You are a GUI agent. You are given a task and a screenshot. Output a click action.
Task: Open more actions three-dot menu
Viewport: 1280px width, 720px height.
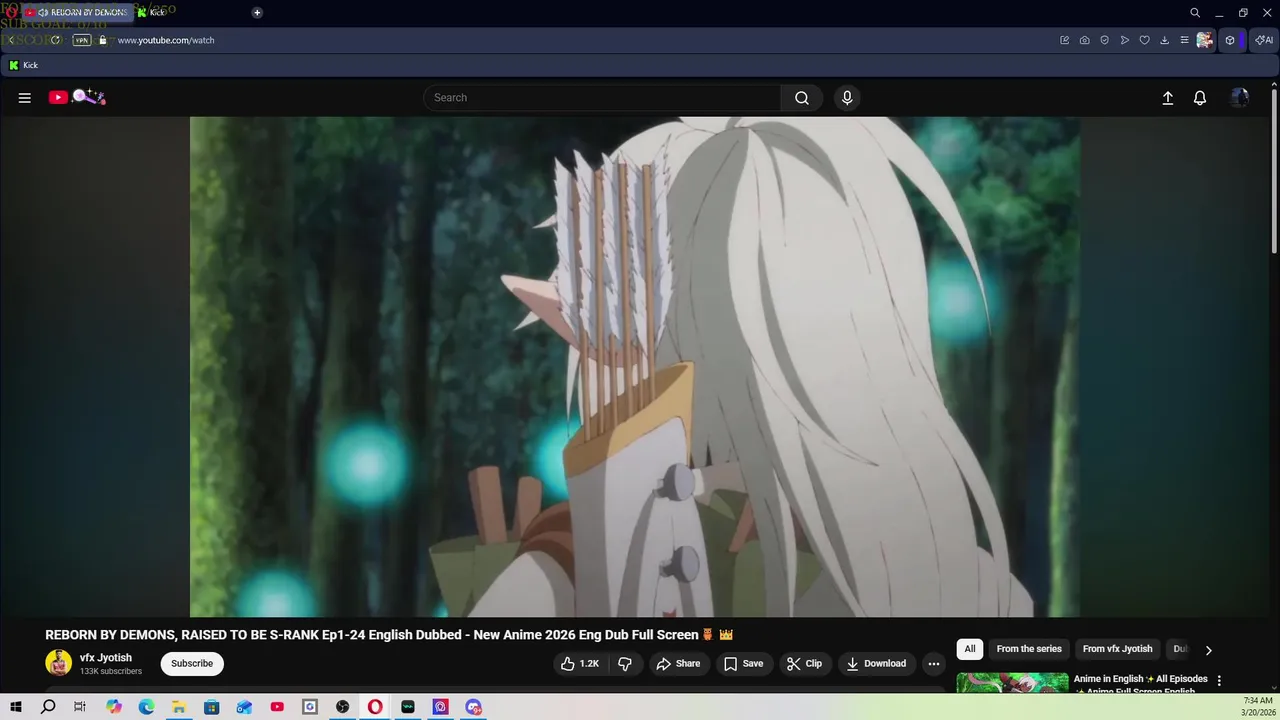933,664
